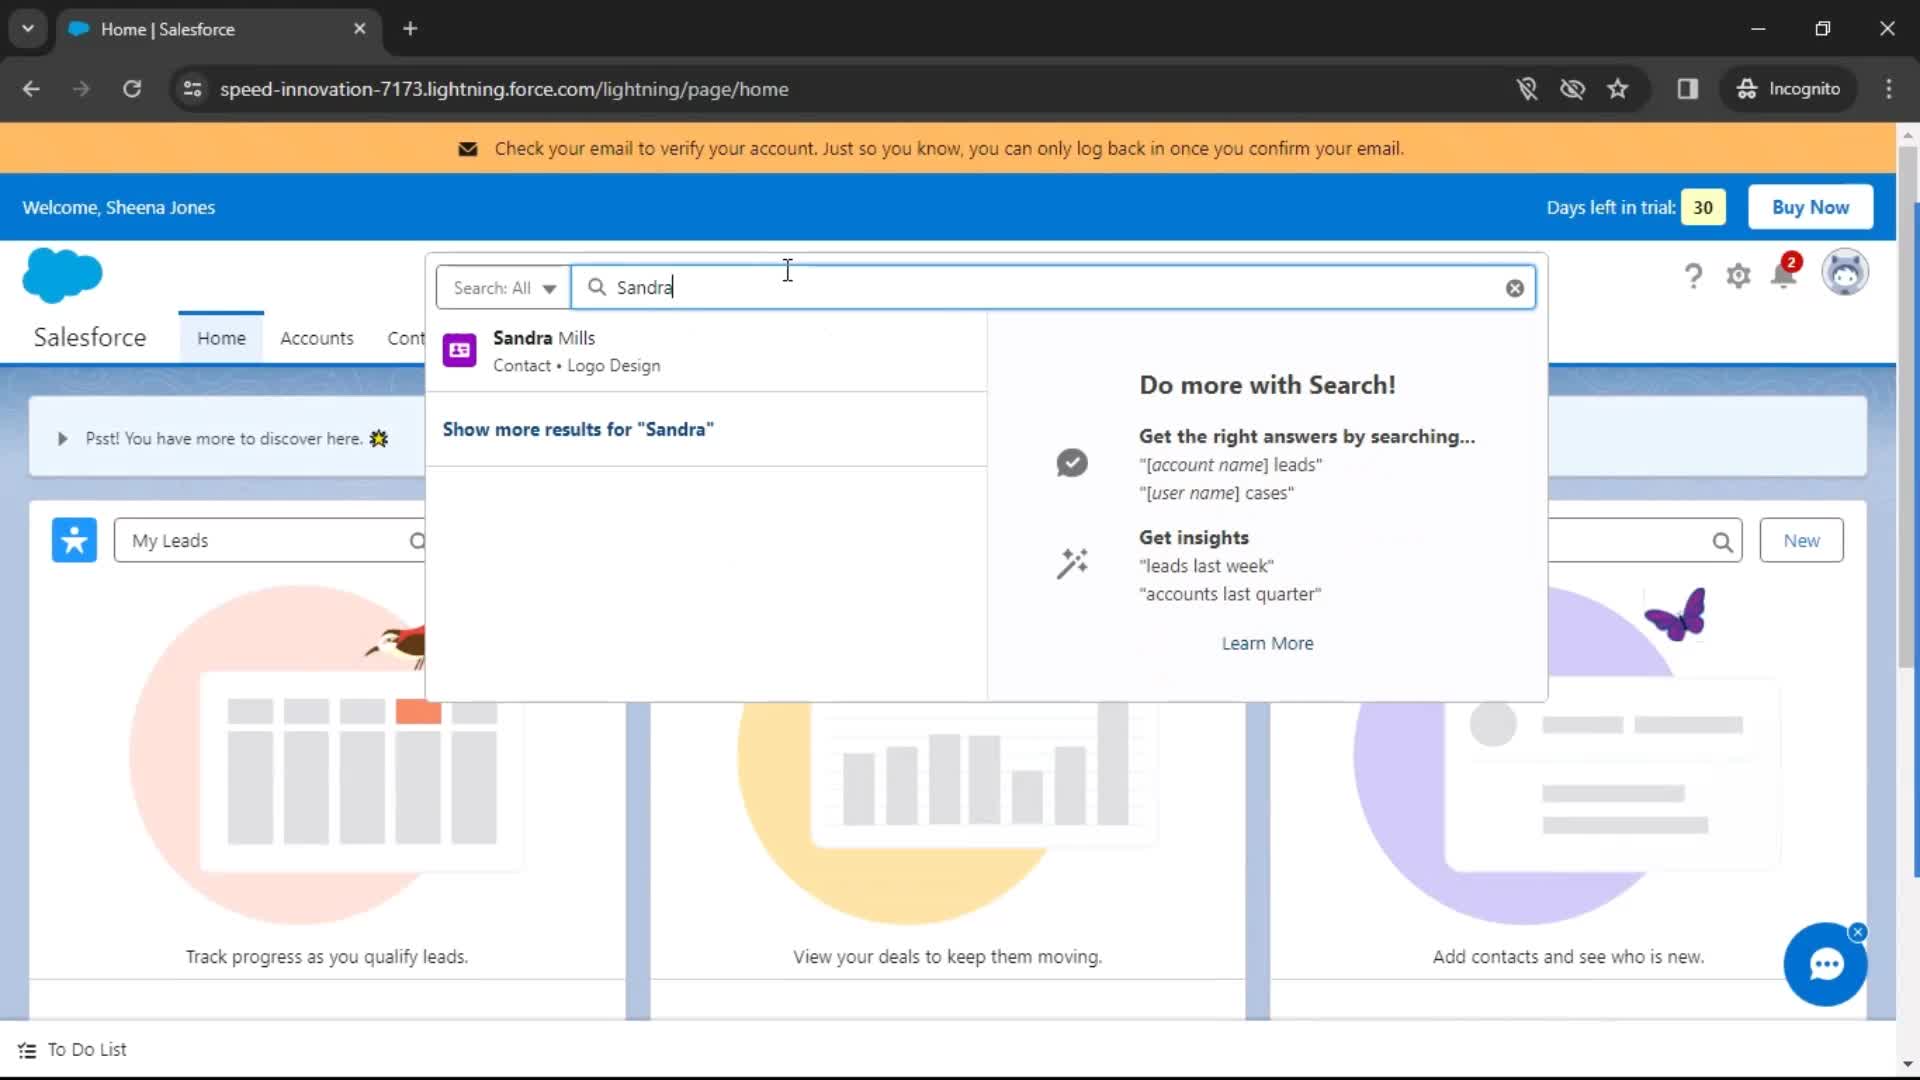Click the "Get insights" text
Screen dimensions: 1920x1080
click(x=1194, y=537)
